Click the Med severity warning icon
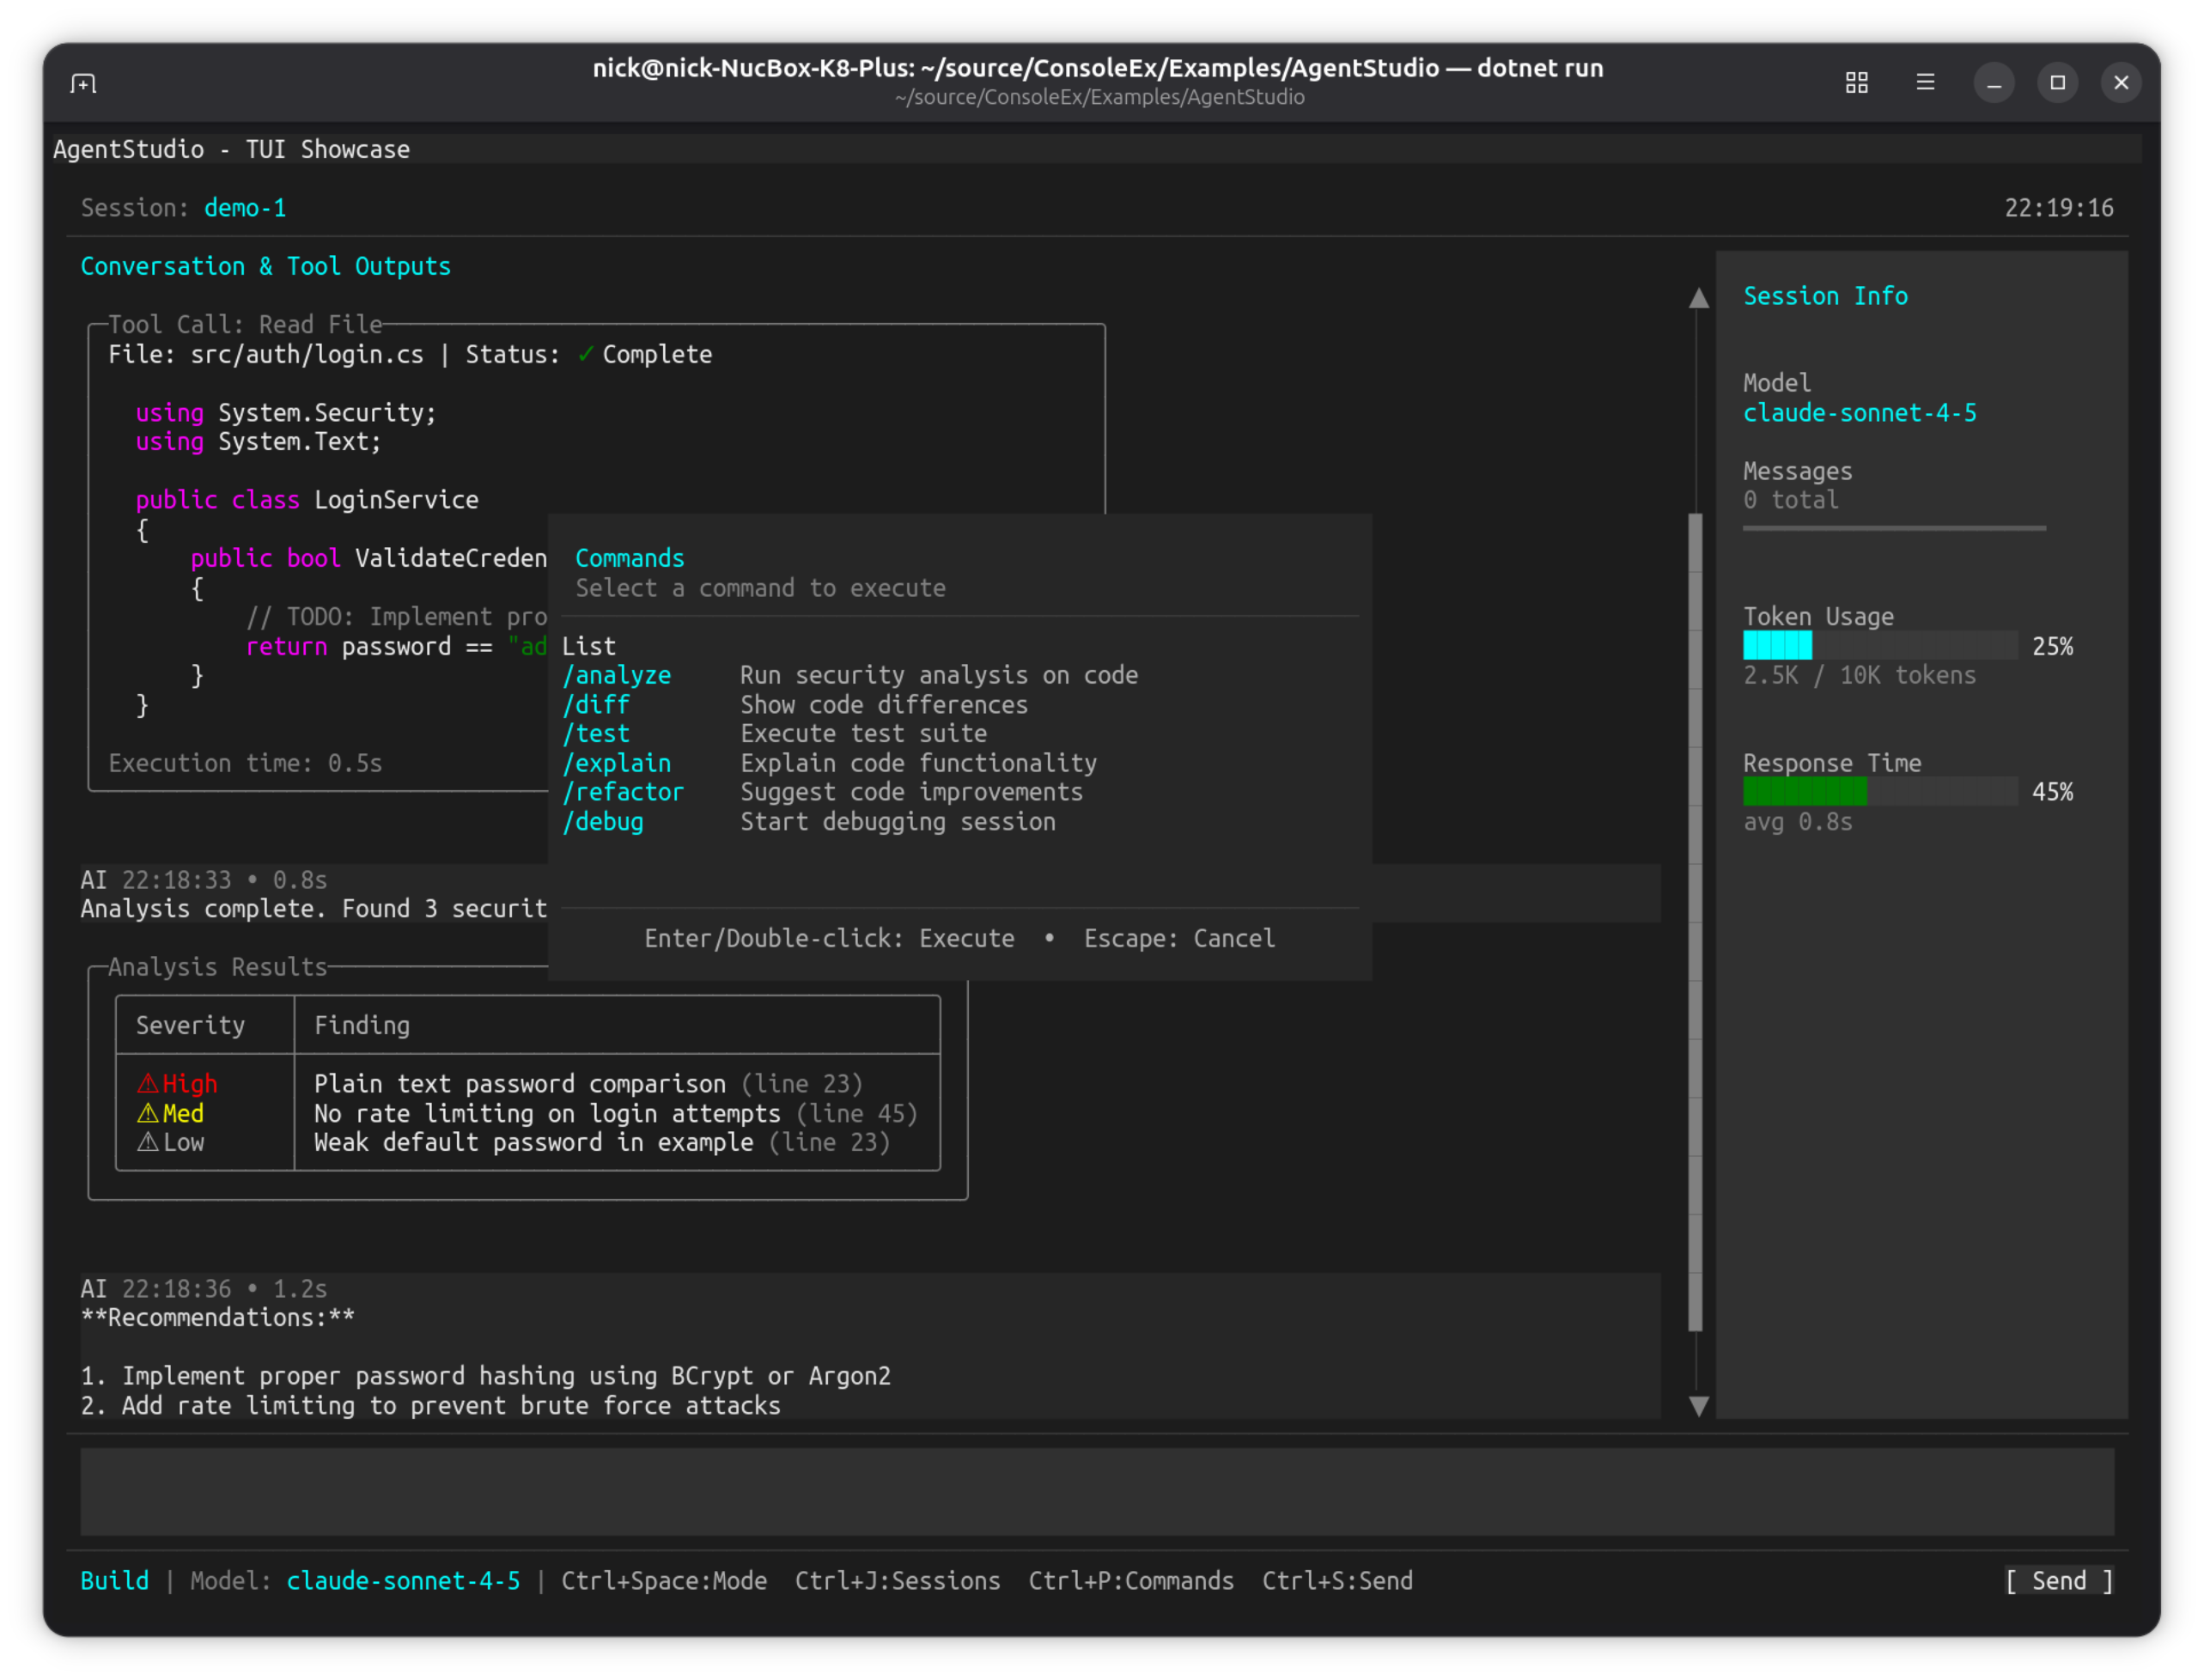This screenshot has width=2204, height=1680. [148, 1113]
